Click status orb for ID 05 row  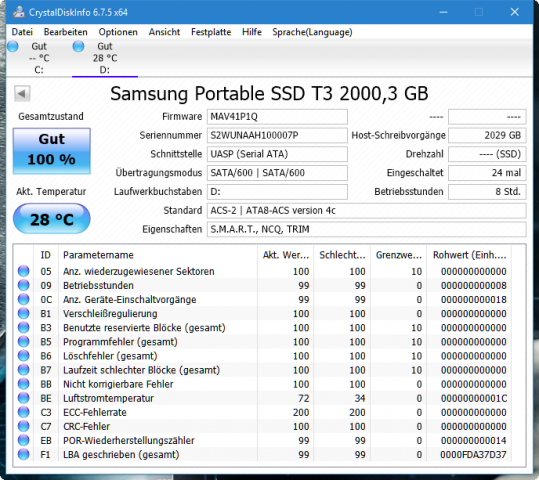point(24,271)
